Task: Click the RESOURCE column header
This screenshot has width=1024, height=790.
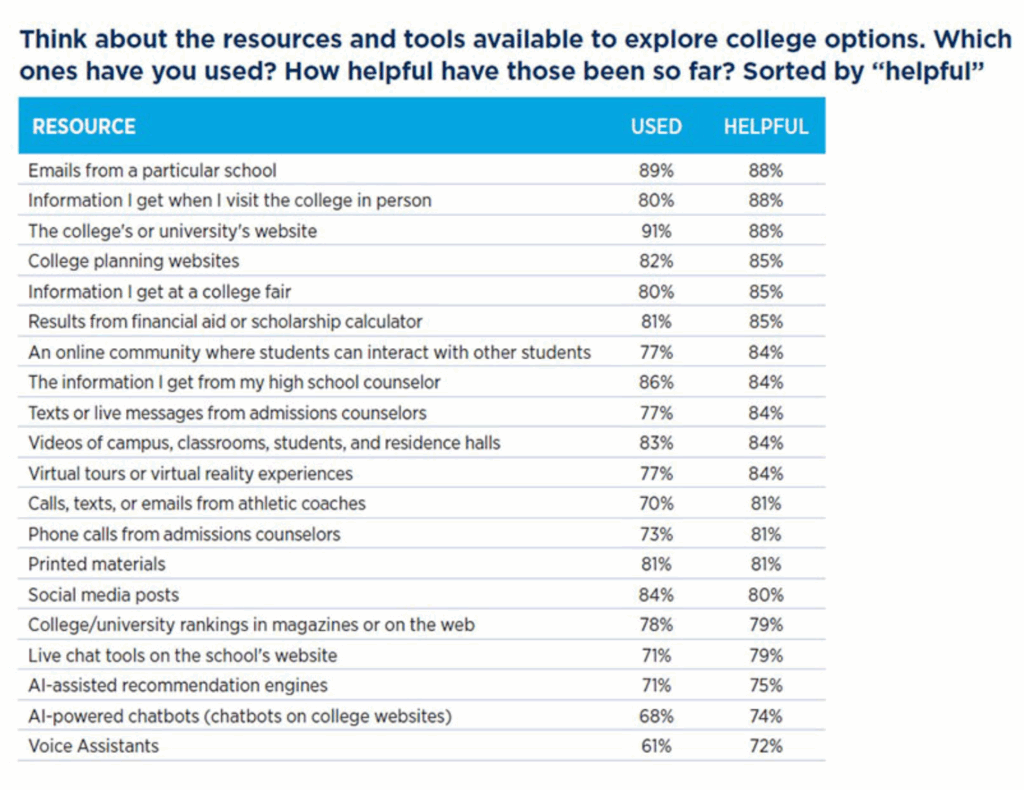Action: pyautogui.click(x=84, y=127)
